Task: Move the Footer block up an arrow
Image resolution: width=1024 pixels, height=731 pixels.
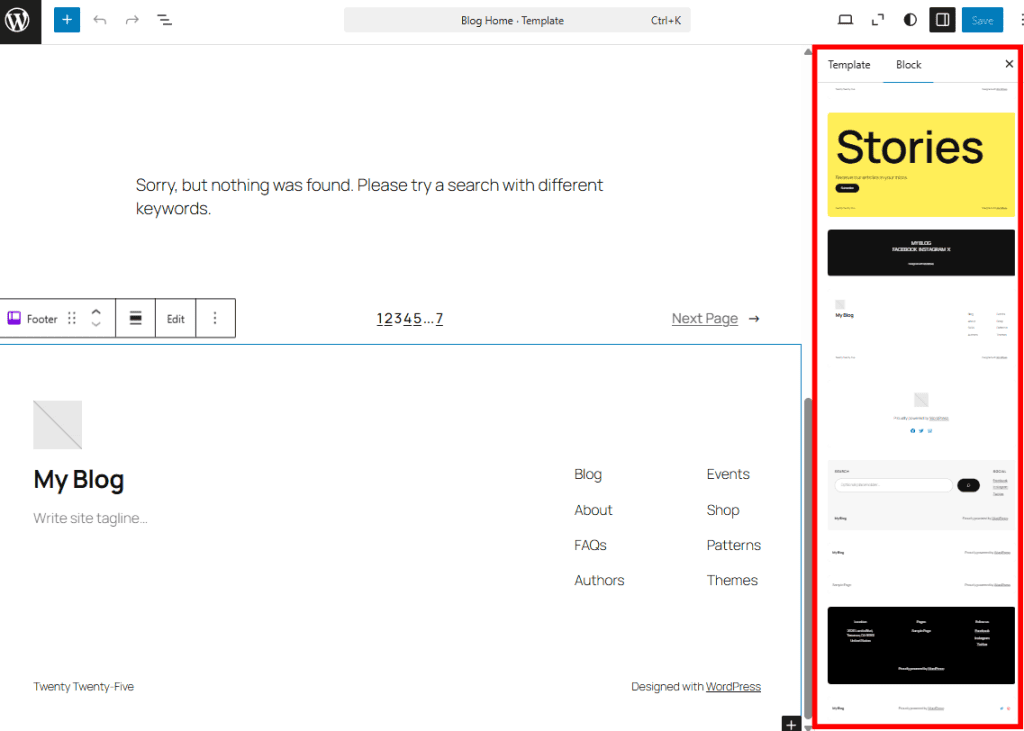Action: point(96,311)
